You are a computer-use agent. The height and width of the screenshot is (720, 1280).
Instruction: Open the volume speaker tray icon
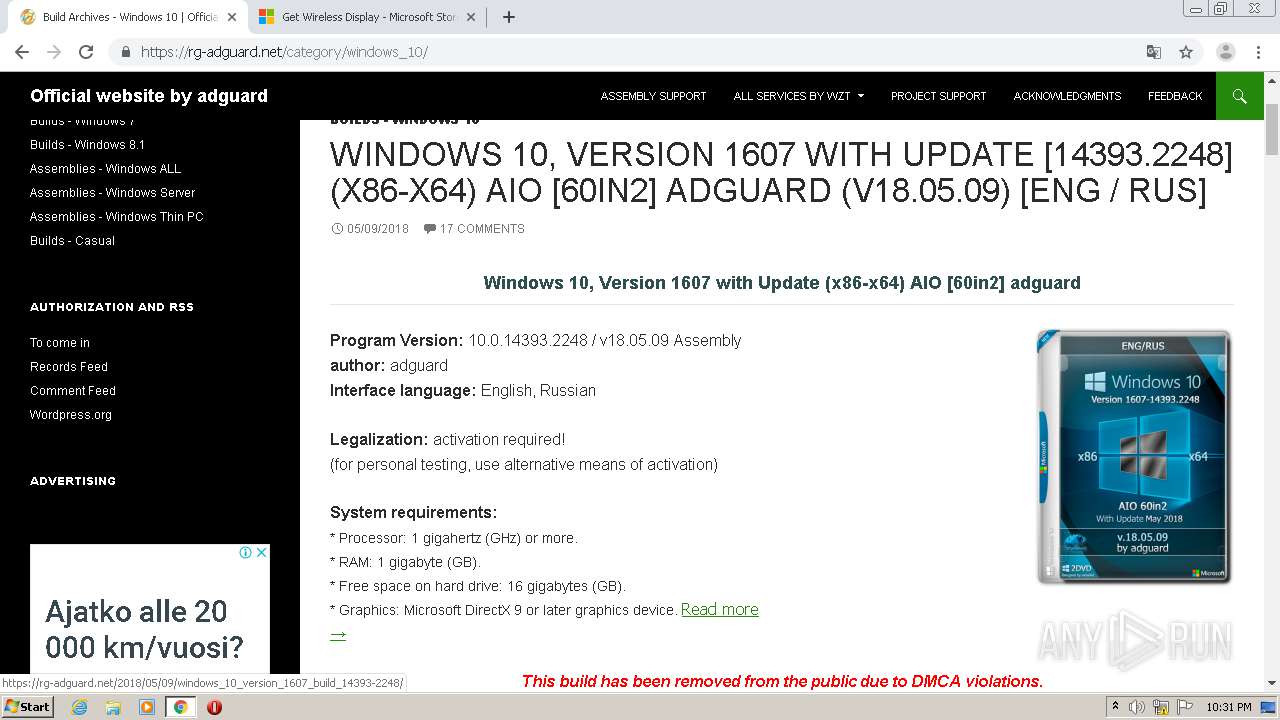pyautogui.click(x=1137, y=707)
